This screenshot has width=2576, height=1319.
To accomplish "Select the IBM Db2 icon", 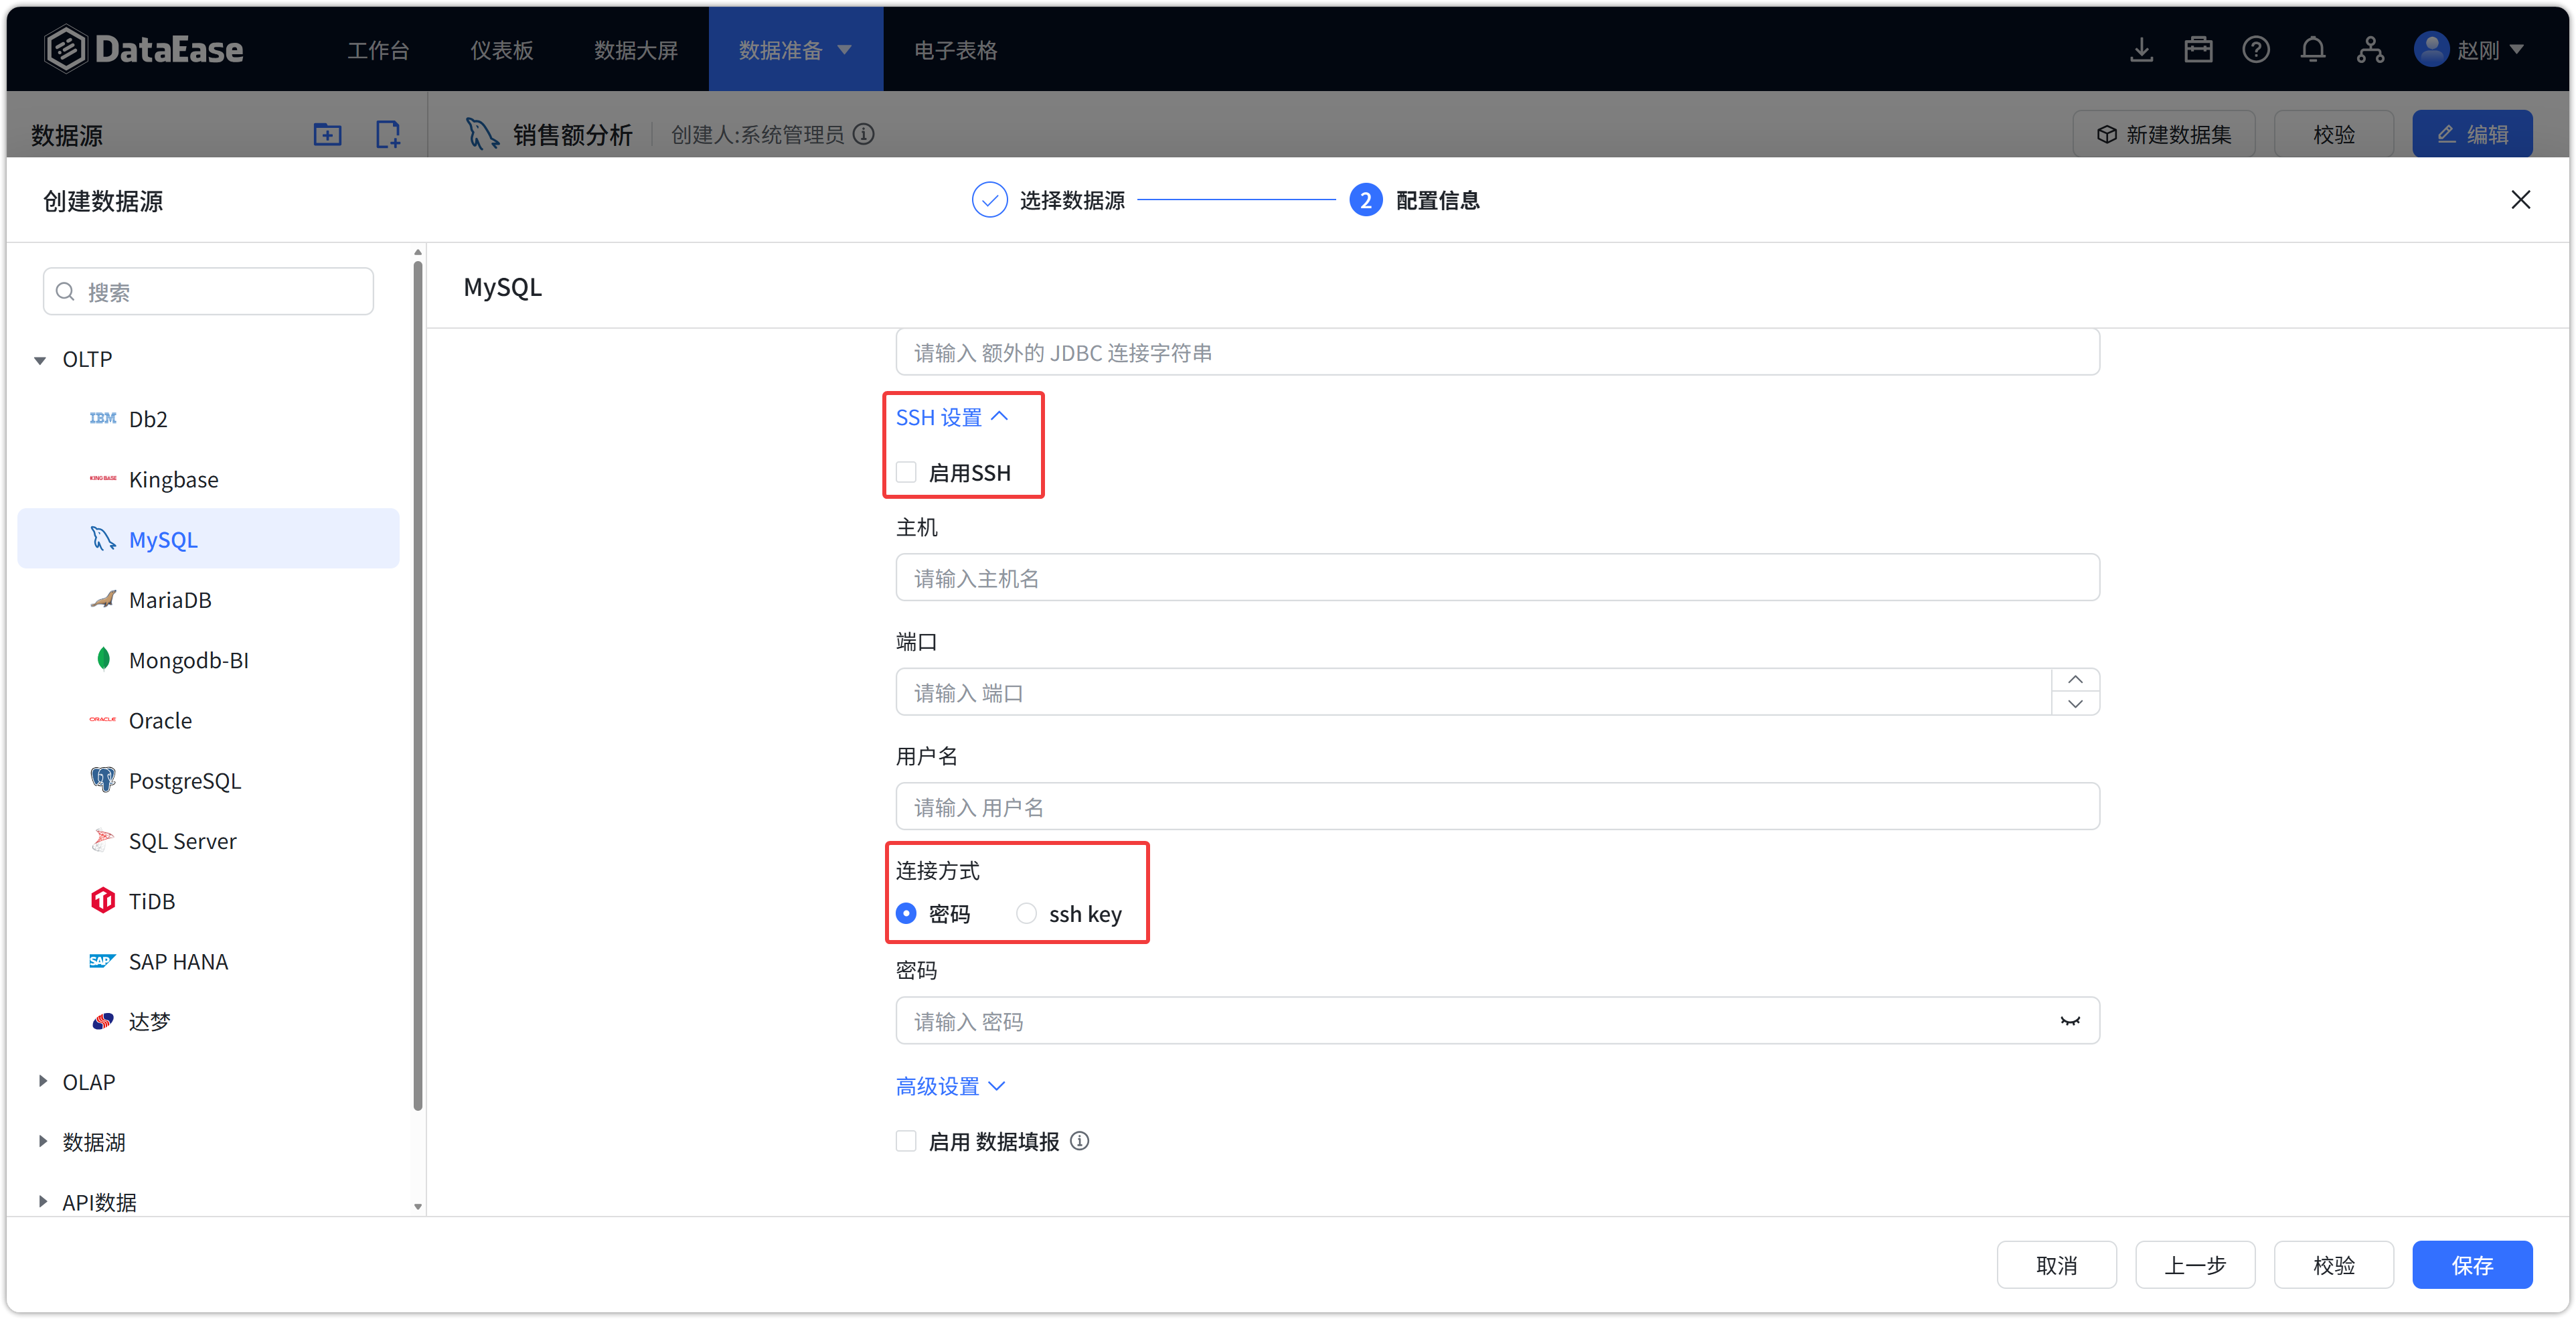I will pos(103,418).
